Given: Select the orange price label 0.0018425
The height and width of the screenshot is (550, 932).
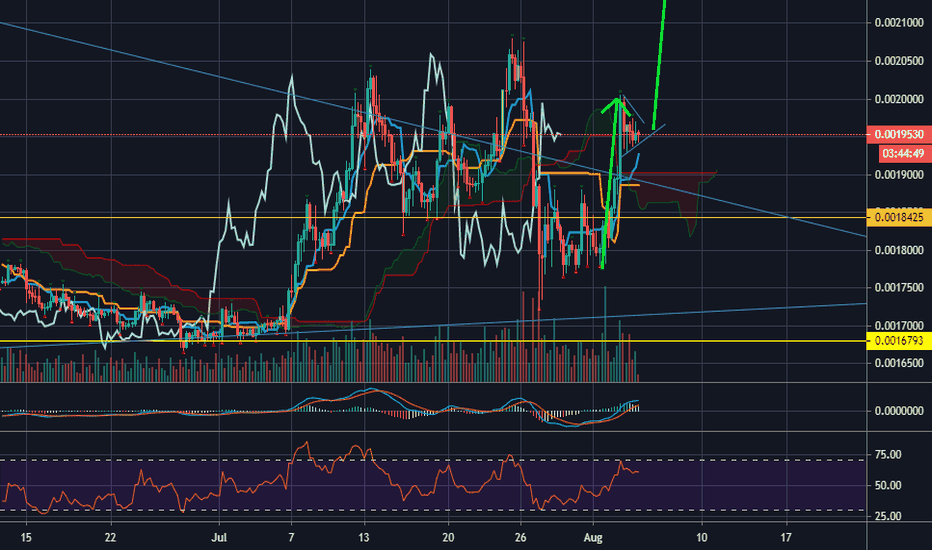Looking at the screenshot, I should tap(899, 218).
